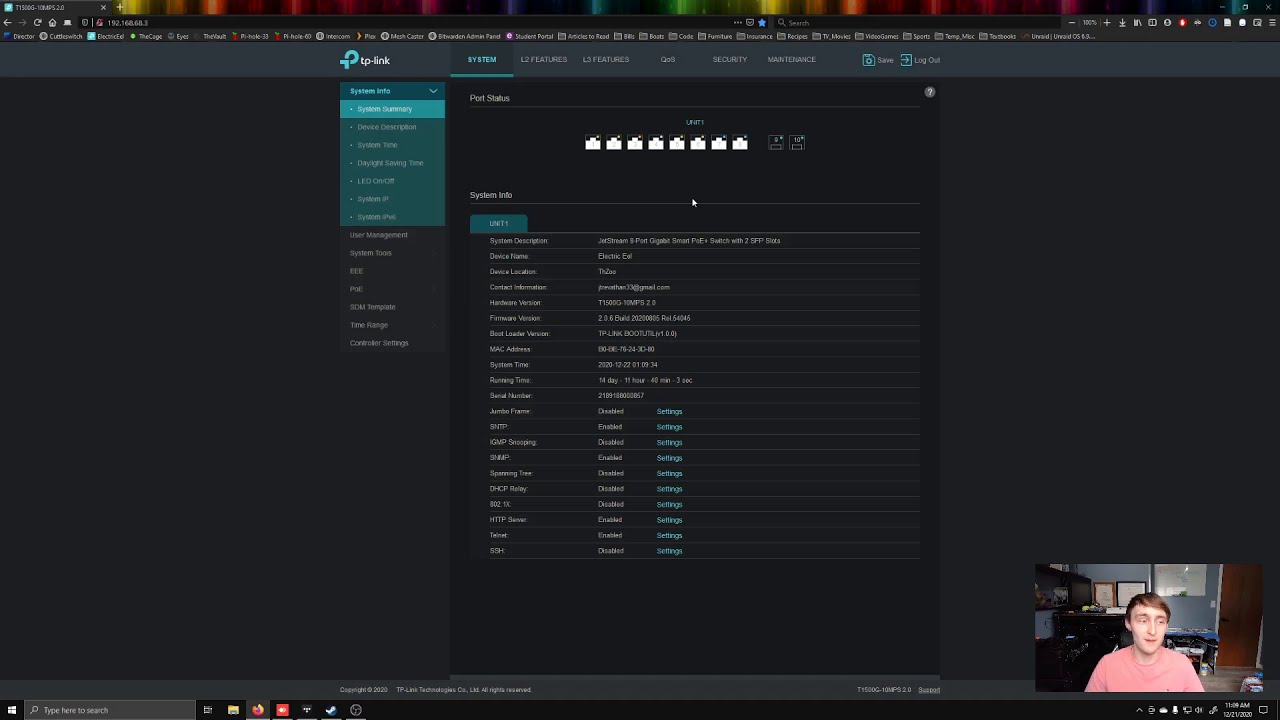Select port 4 in Port Status
The width and height of the screenshot is (1280, 720).
tap(656, 144)
